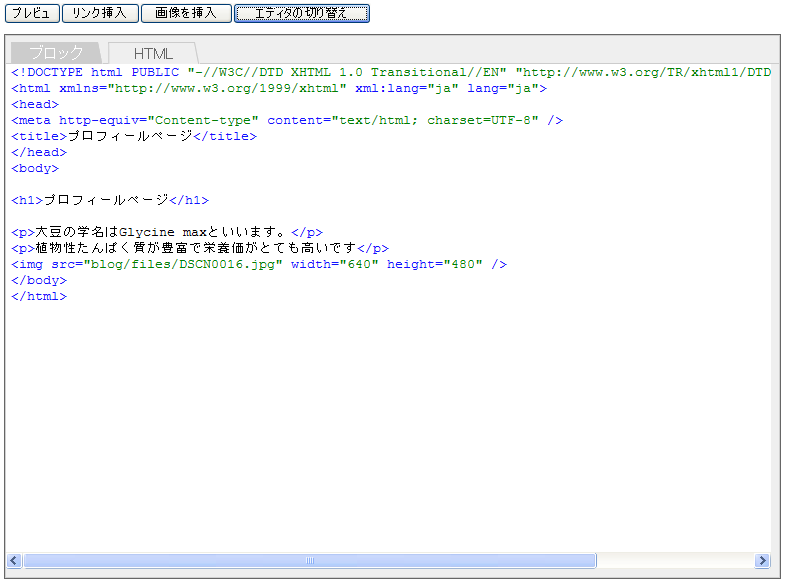Image resolution: width=788 pixels, height=585 pixels.
Task: Click the paragraph line starting 植物性たんぱく質
Action: coord(200,248)
